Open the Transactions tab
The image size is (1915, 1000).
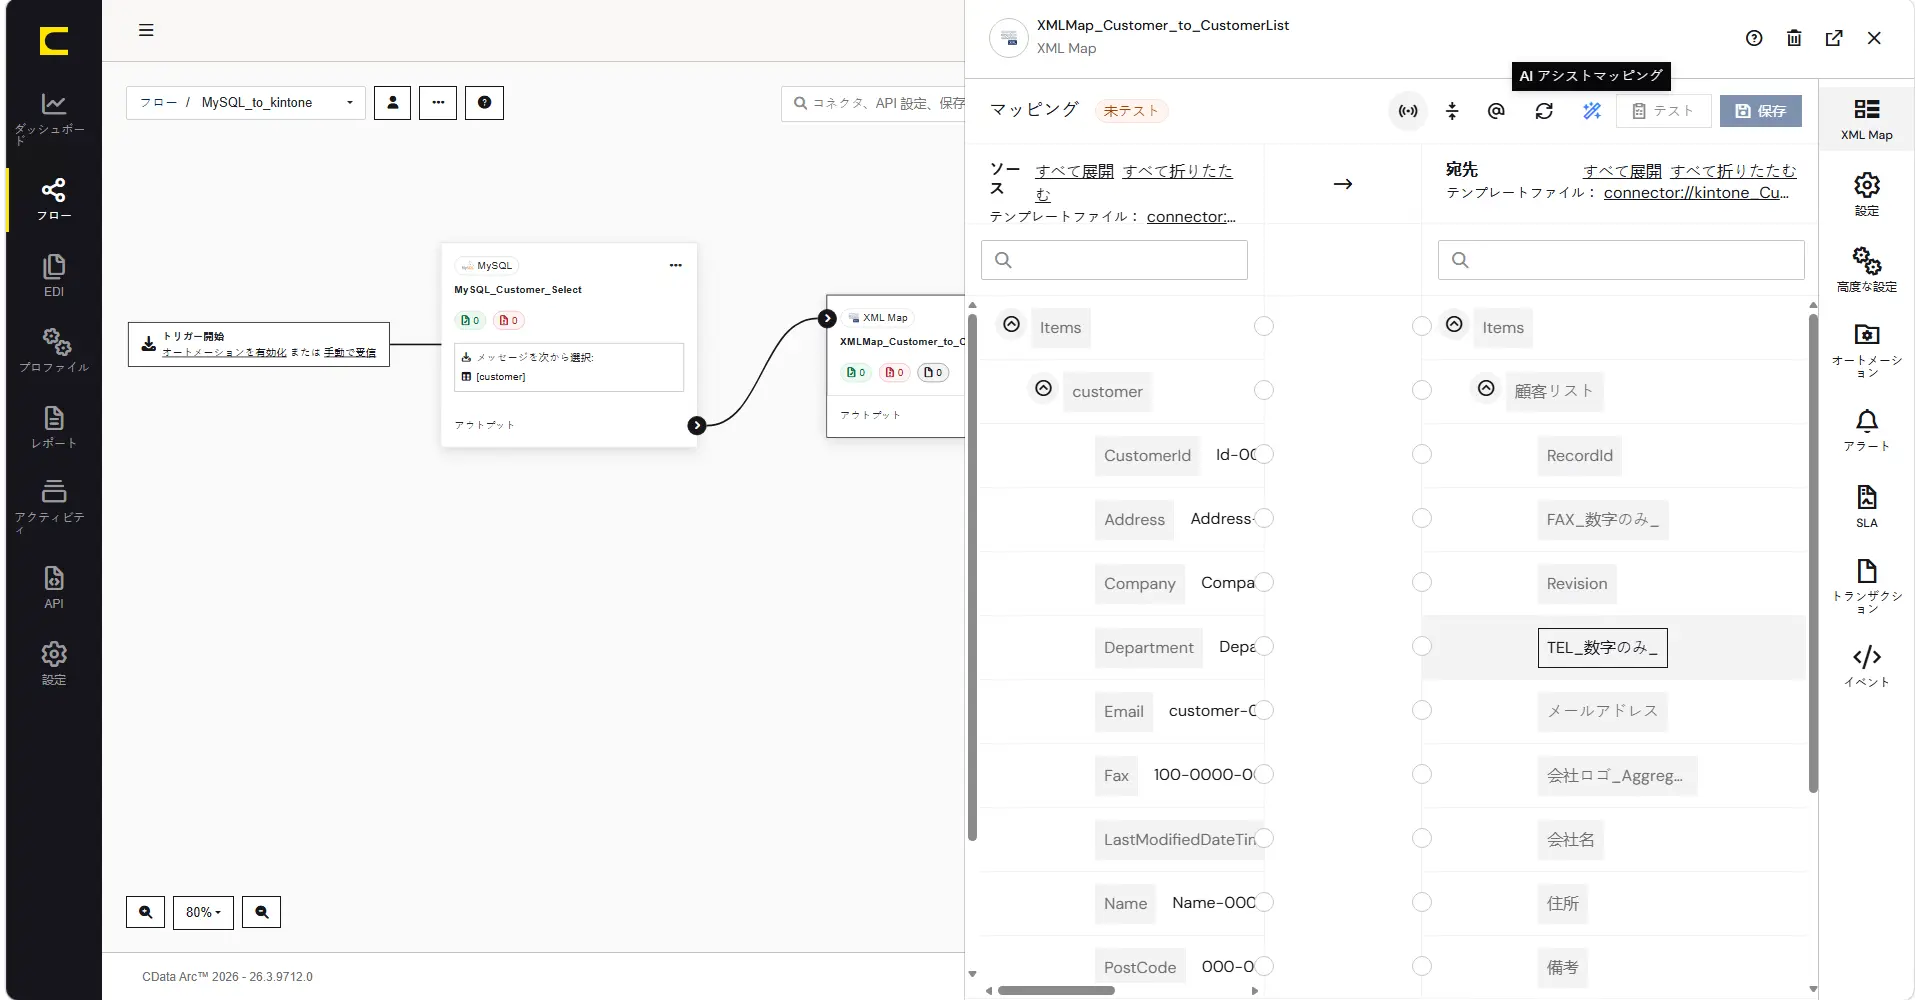1866,586
